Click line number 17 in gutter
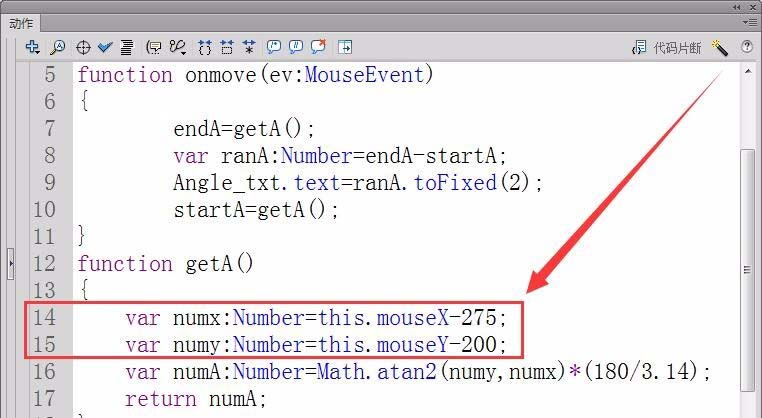The height and width of the screenshot is (418, 762). point(45,399)
